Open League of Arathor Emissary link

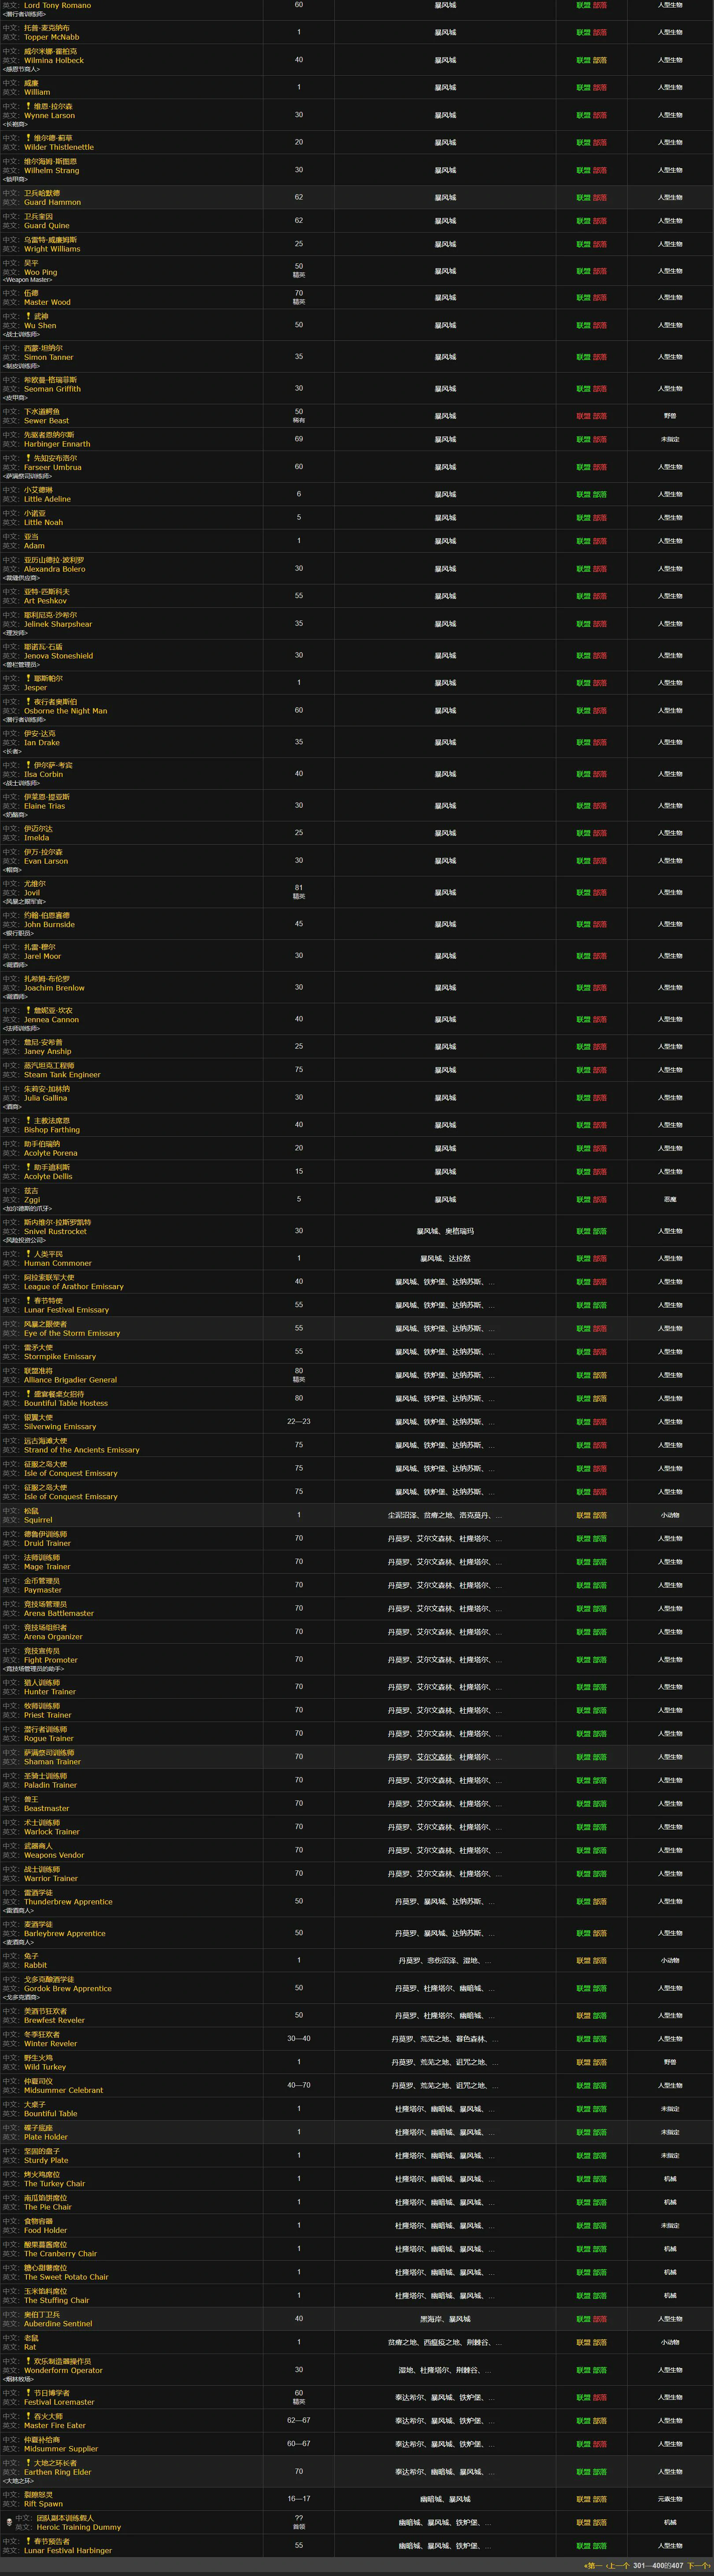[x=74, y=1287]
